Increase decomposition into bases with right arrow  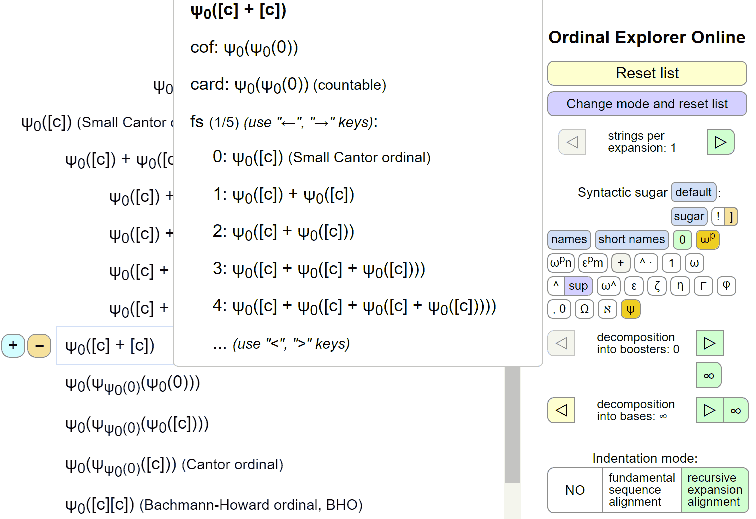(710, 410)
